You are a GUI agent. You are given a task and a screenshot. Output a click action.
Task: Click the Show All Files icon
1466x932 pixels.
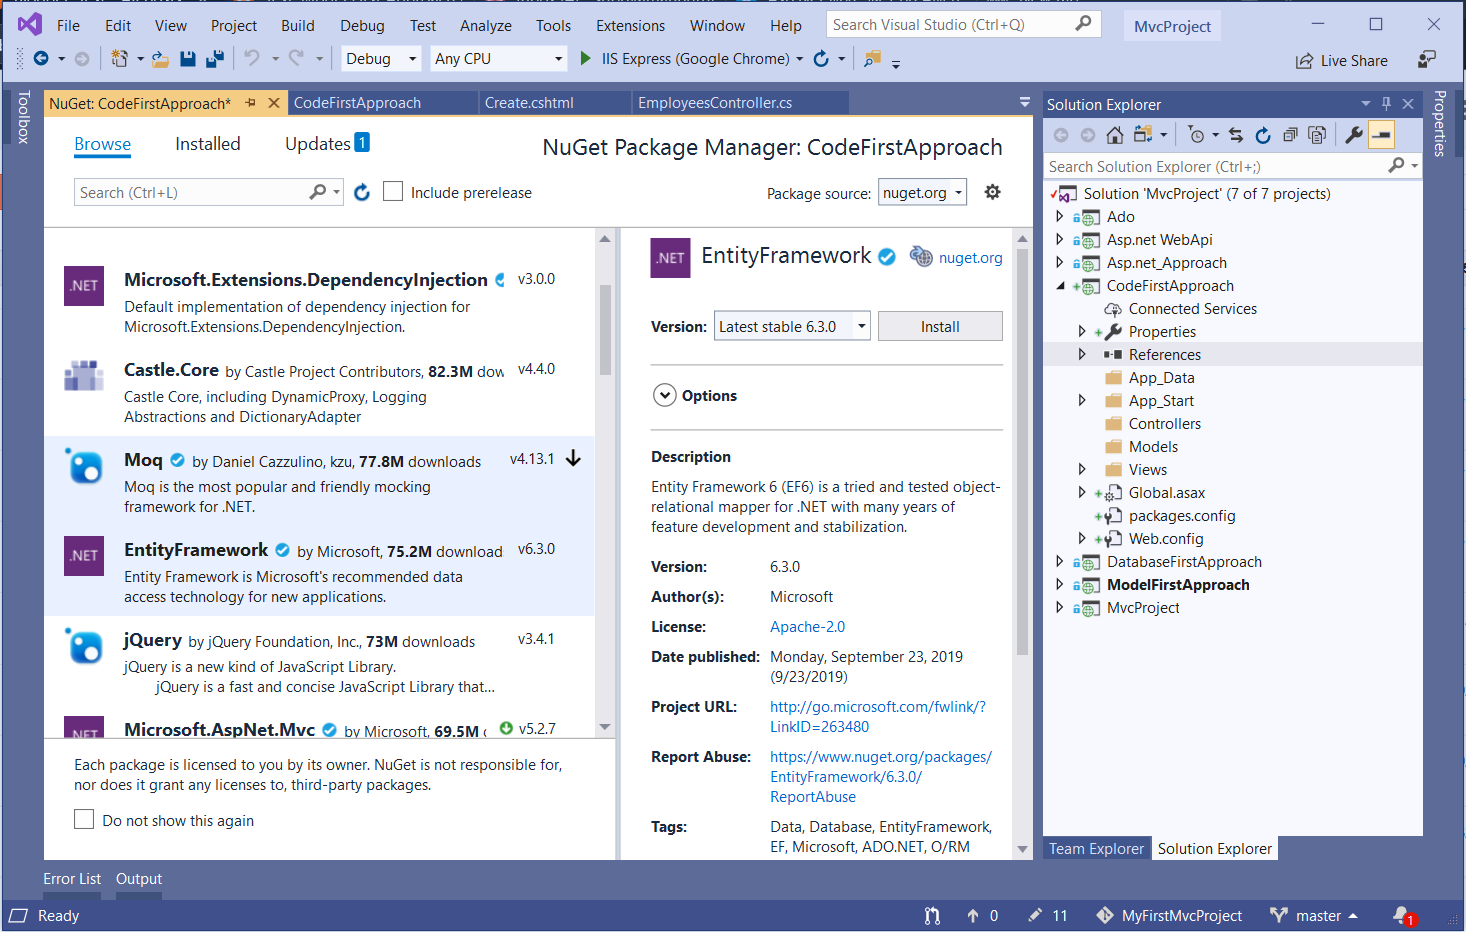point(1317,135)
